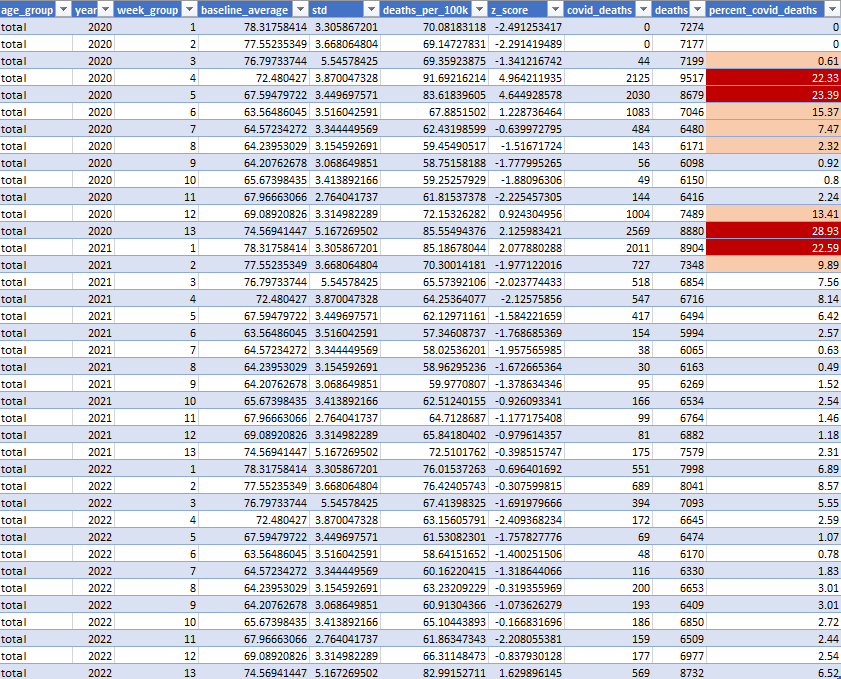Screen dimensions: 841x679
Task: Click deaths_per_100k value 67.8851502
Action: pyautogui.click(x=458, y=112)
